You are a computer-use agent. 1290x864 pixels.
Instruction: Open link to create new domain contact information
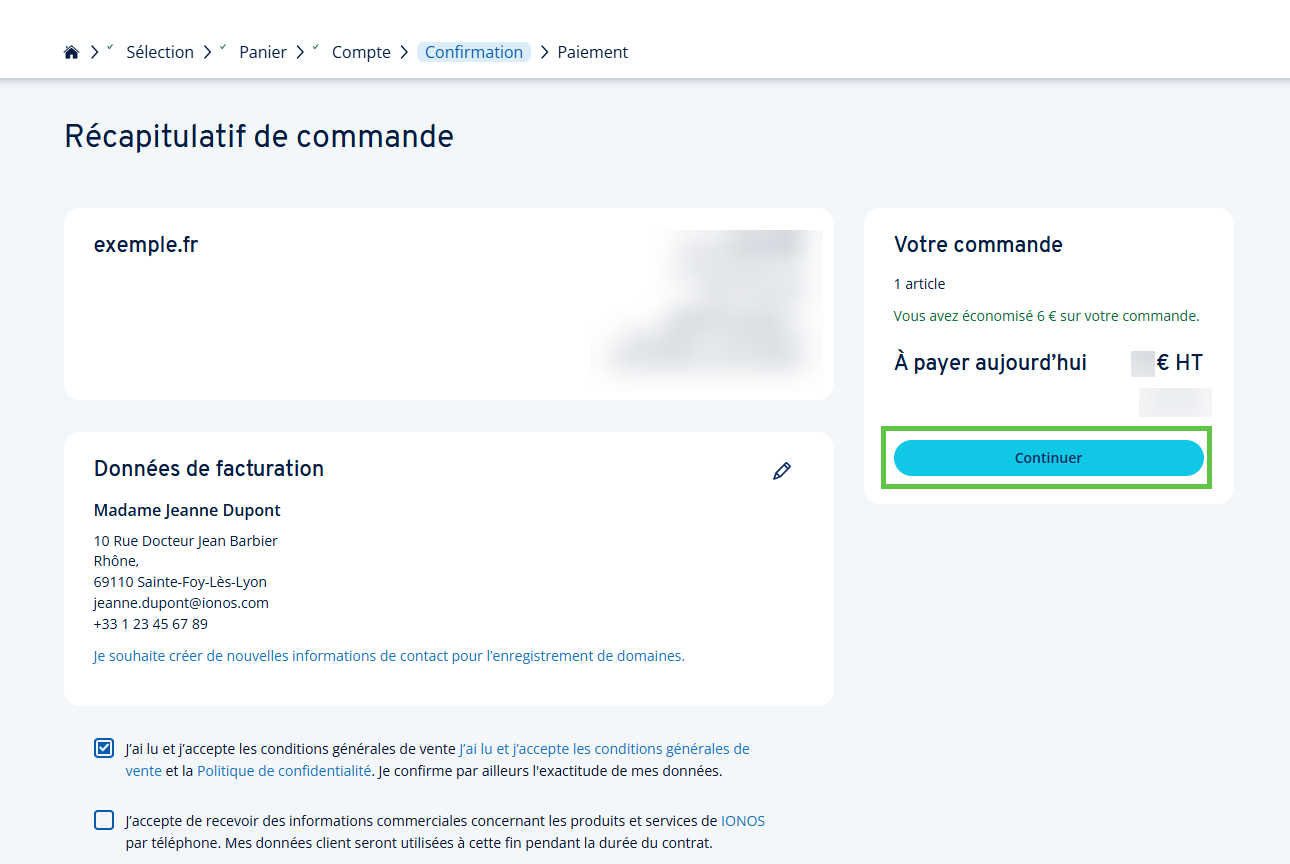389,657
